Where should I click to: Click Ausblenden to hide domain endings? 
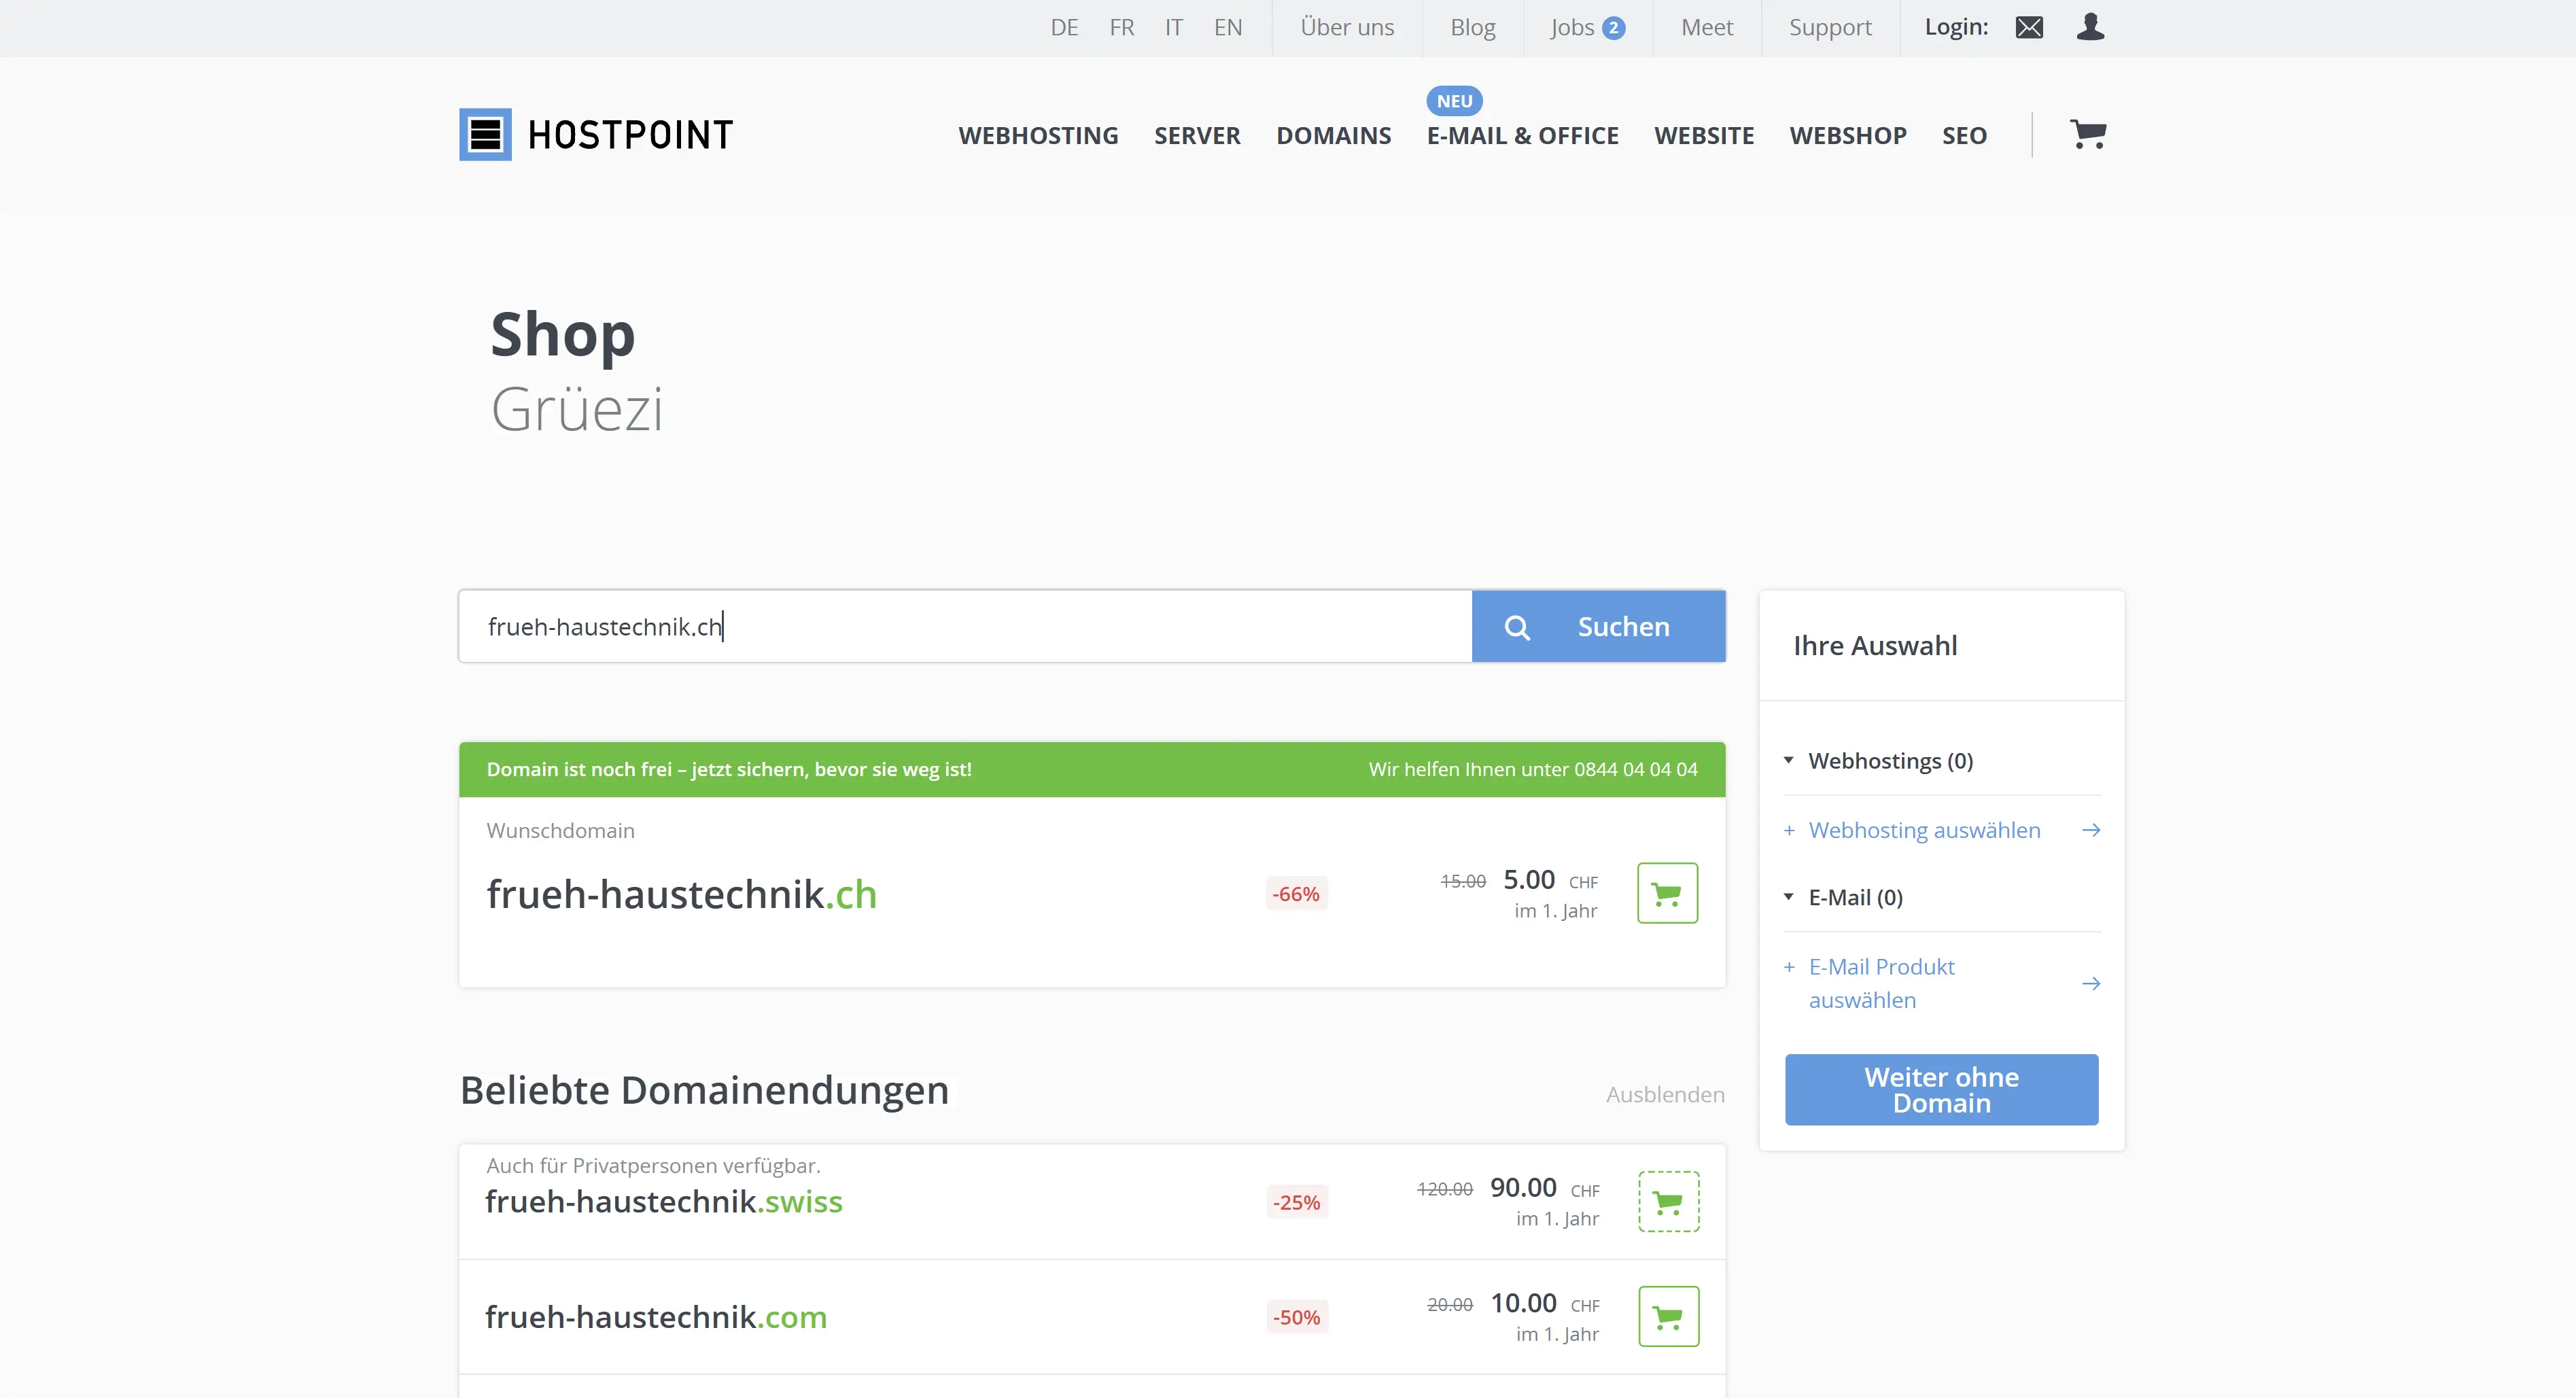click(1665, 1094)
